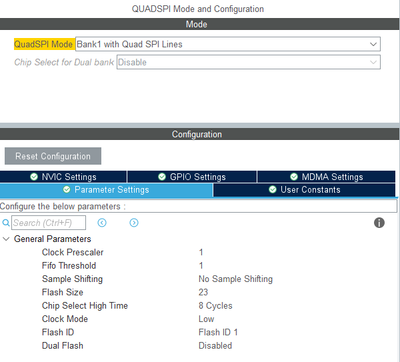Click the 8 Cycles value
Screen dimensions: 400x362
click(x=215, y=306)
